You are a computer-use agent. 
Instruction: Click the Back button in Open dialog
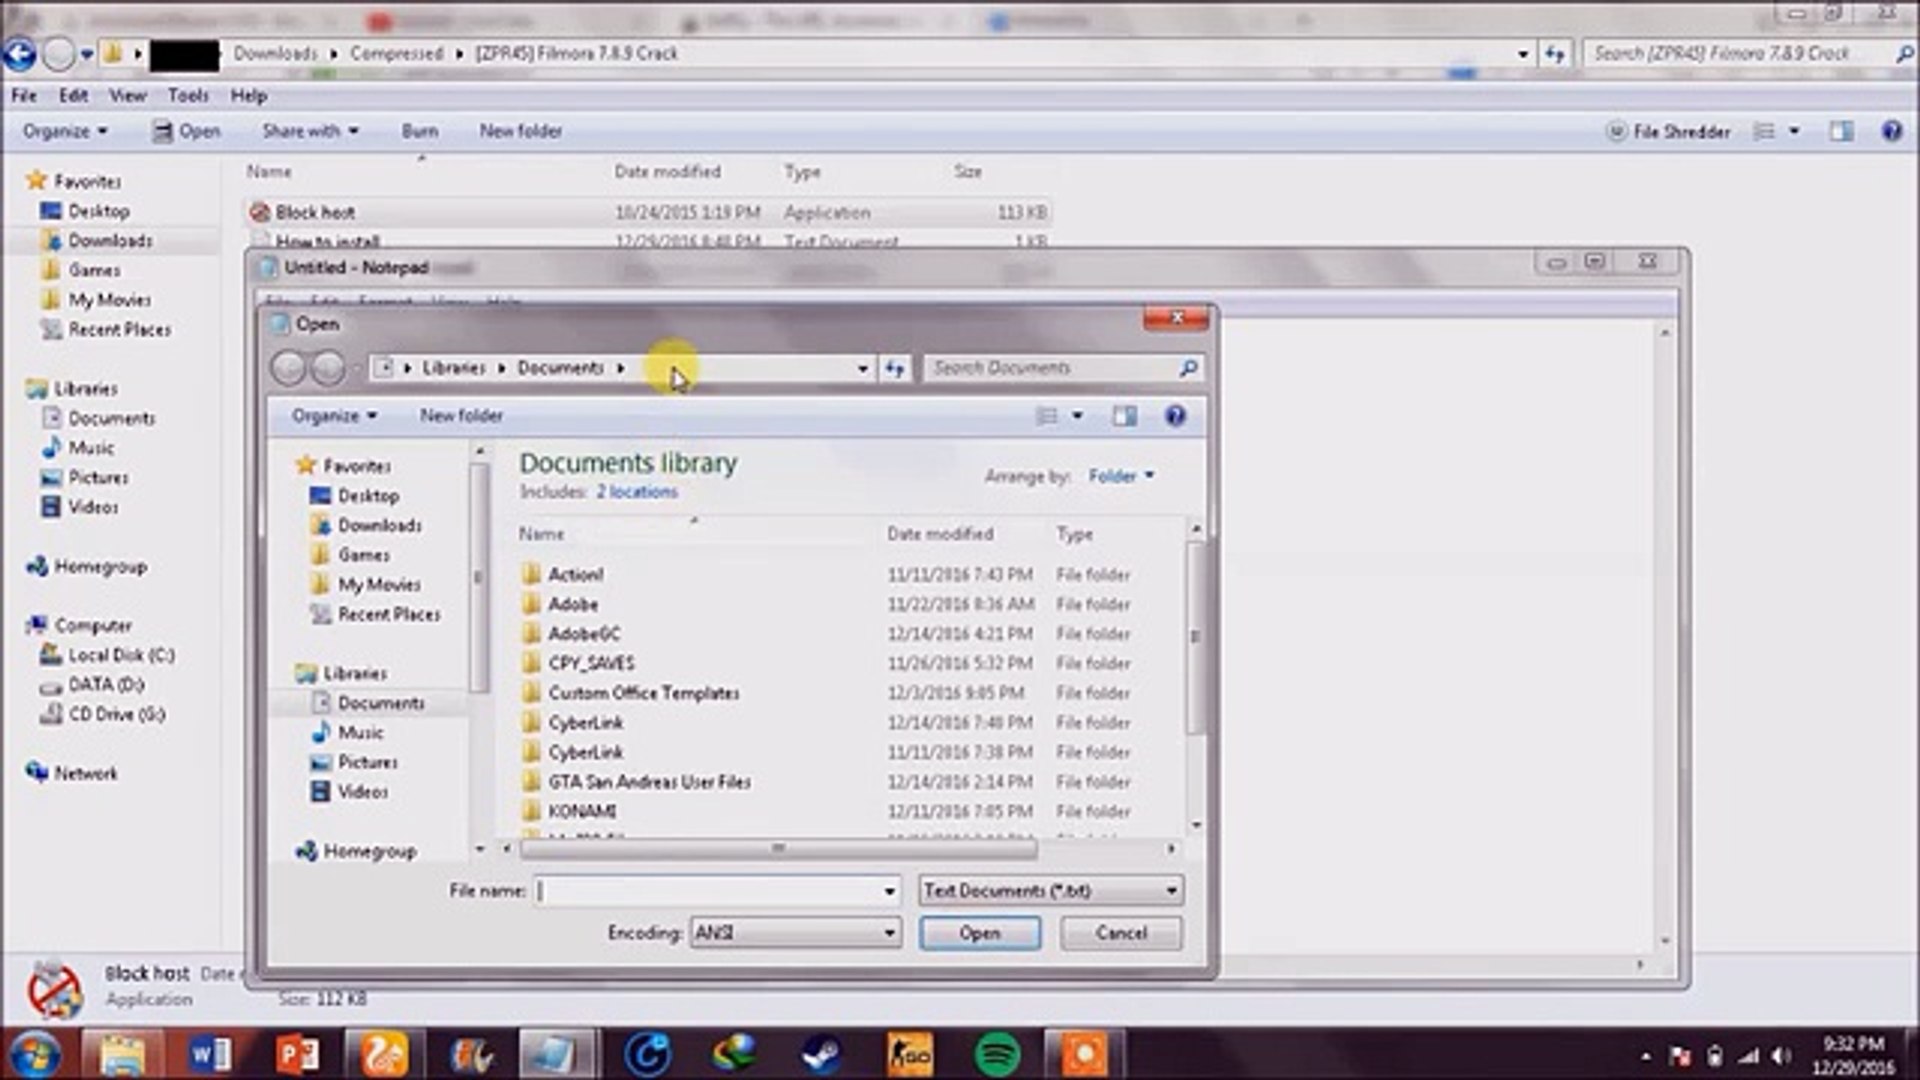point(288,368)
